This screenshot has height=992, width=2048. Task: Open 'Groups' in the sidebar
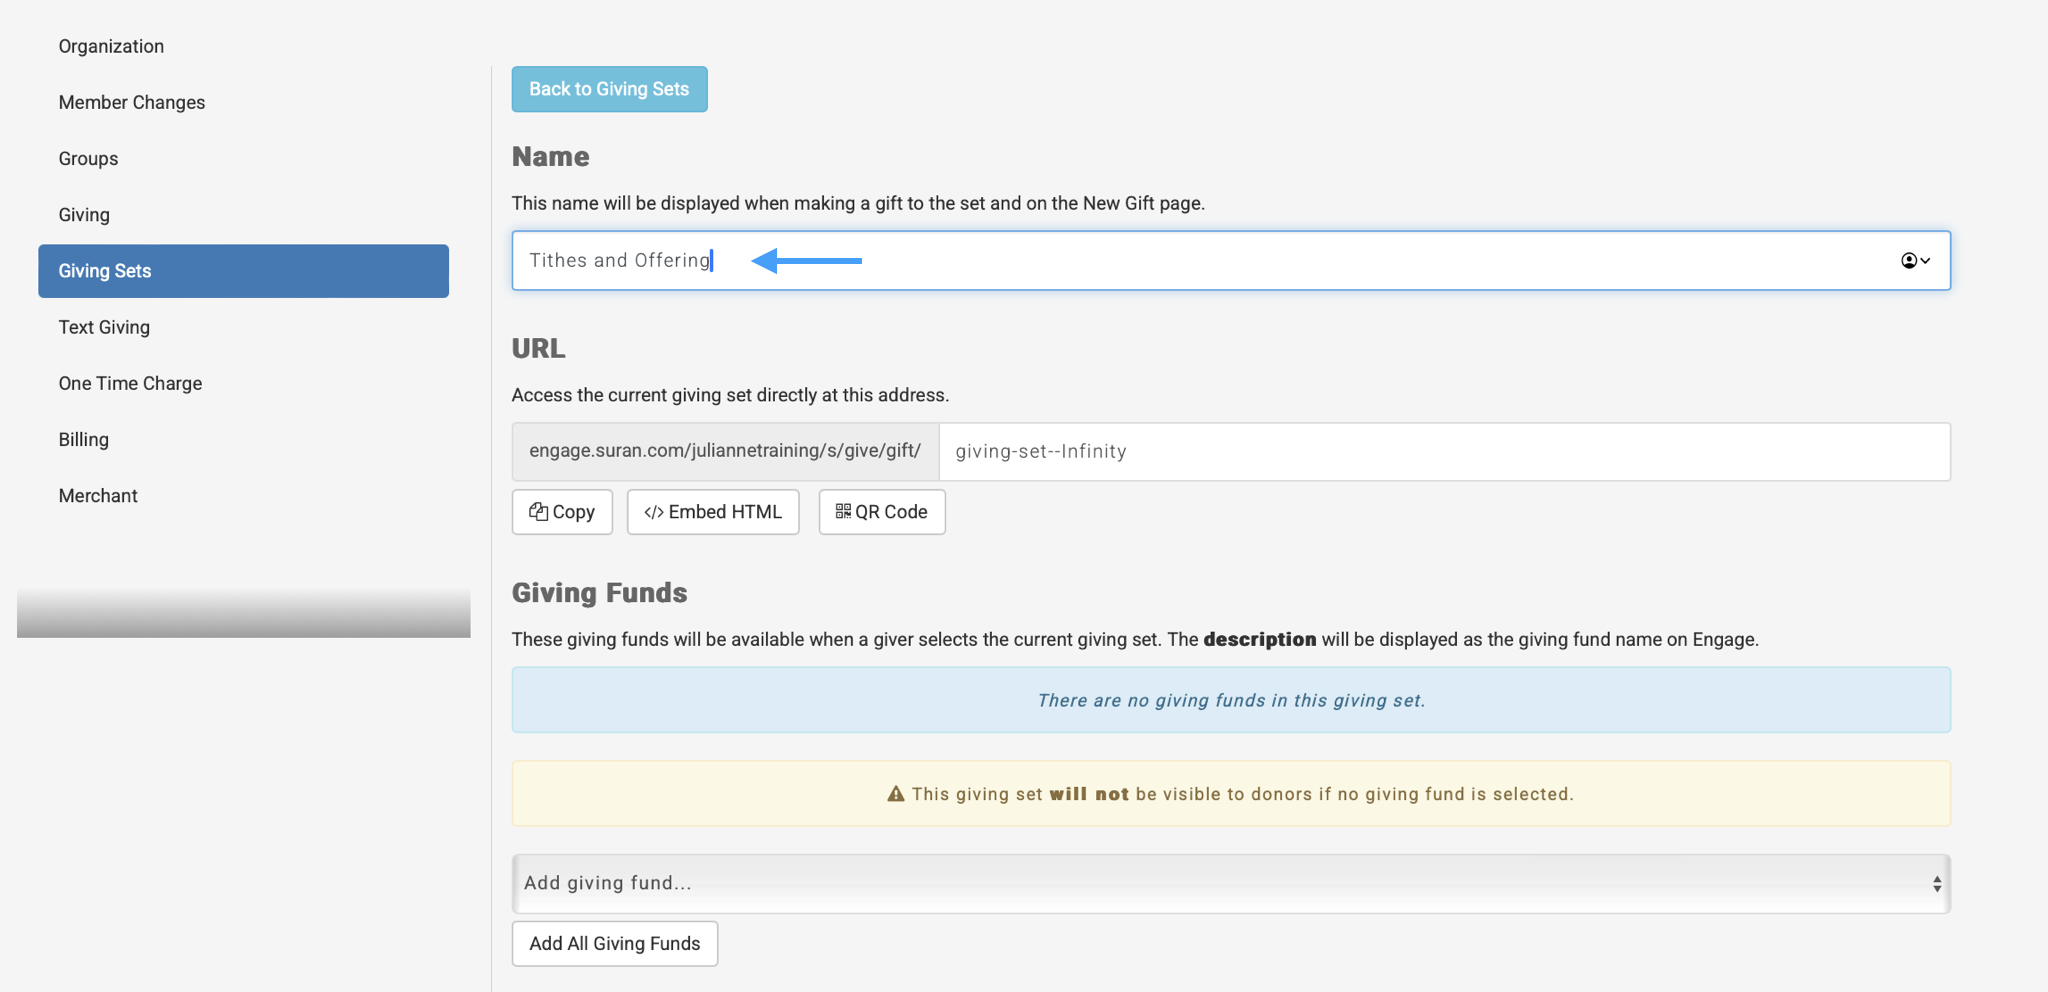[87, 158]
